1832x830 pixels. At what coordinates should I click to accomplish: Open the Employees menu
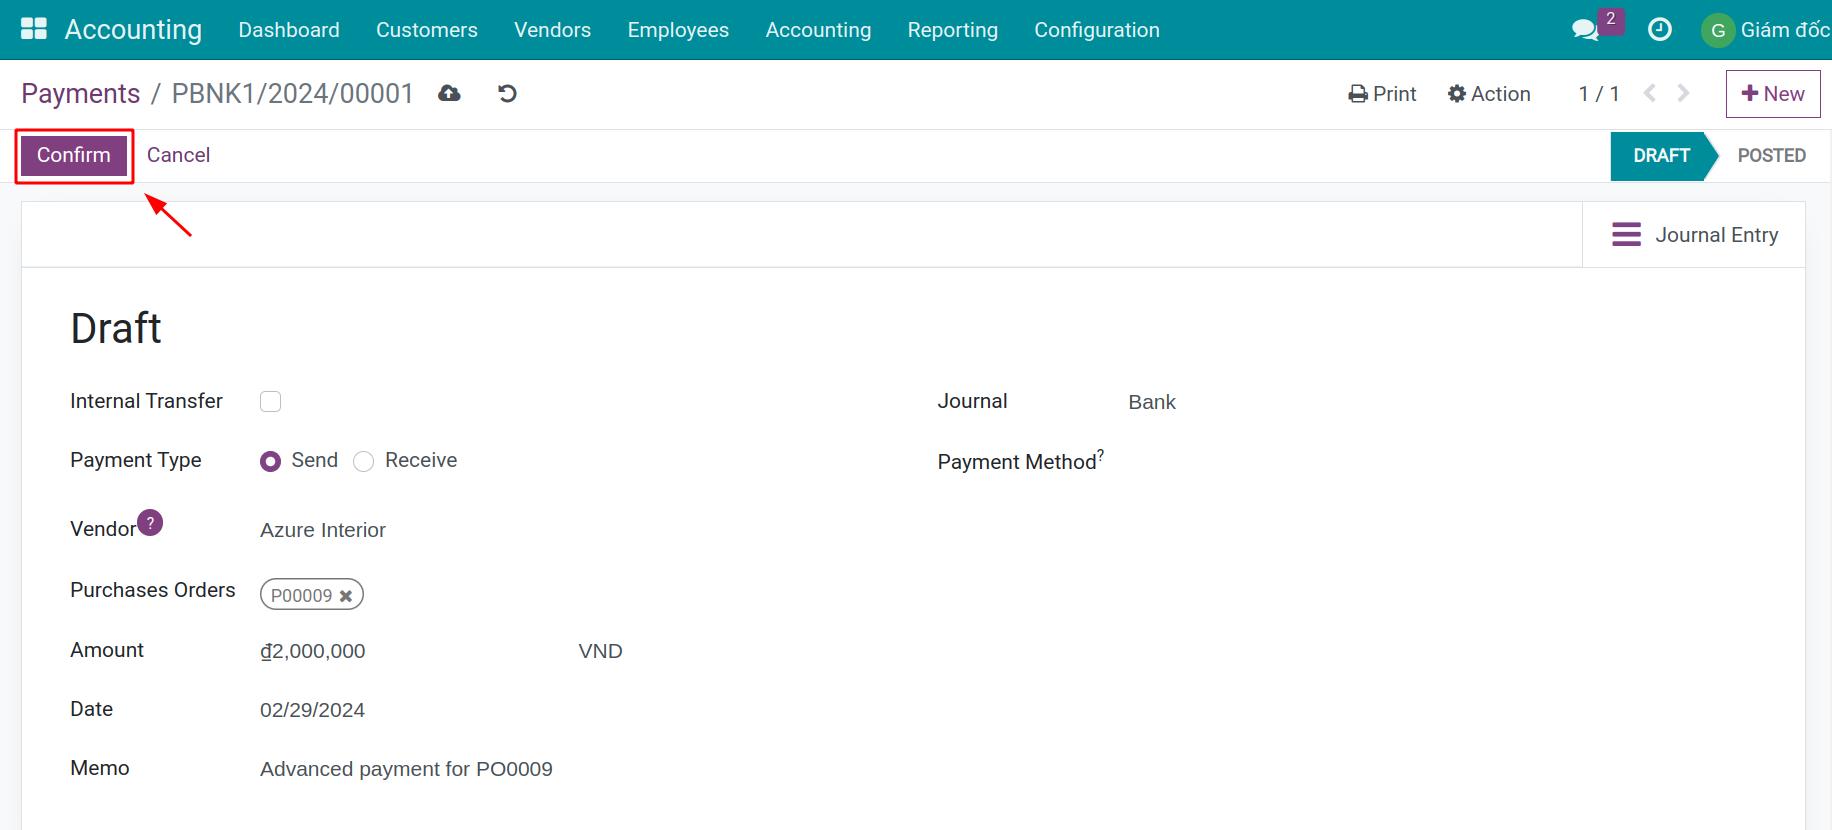[678, 30]
